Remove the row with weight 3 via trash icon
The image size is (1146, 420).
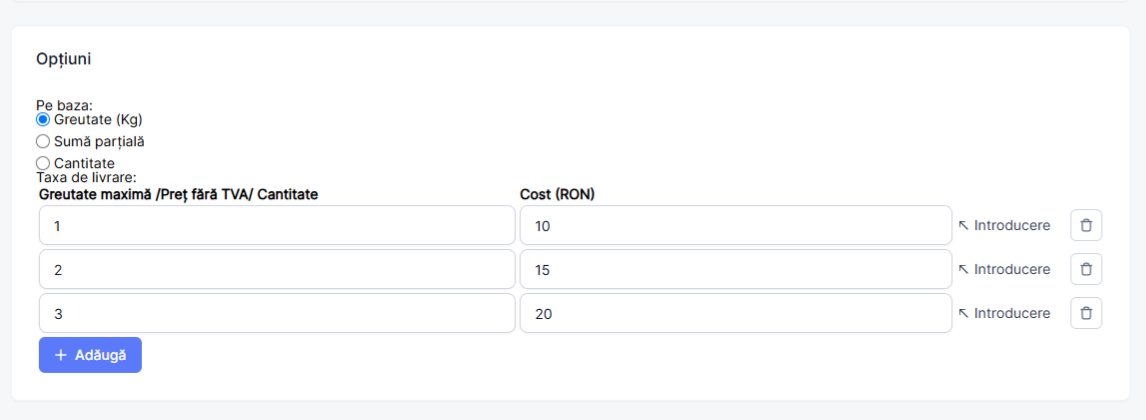(1086, 313)
